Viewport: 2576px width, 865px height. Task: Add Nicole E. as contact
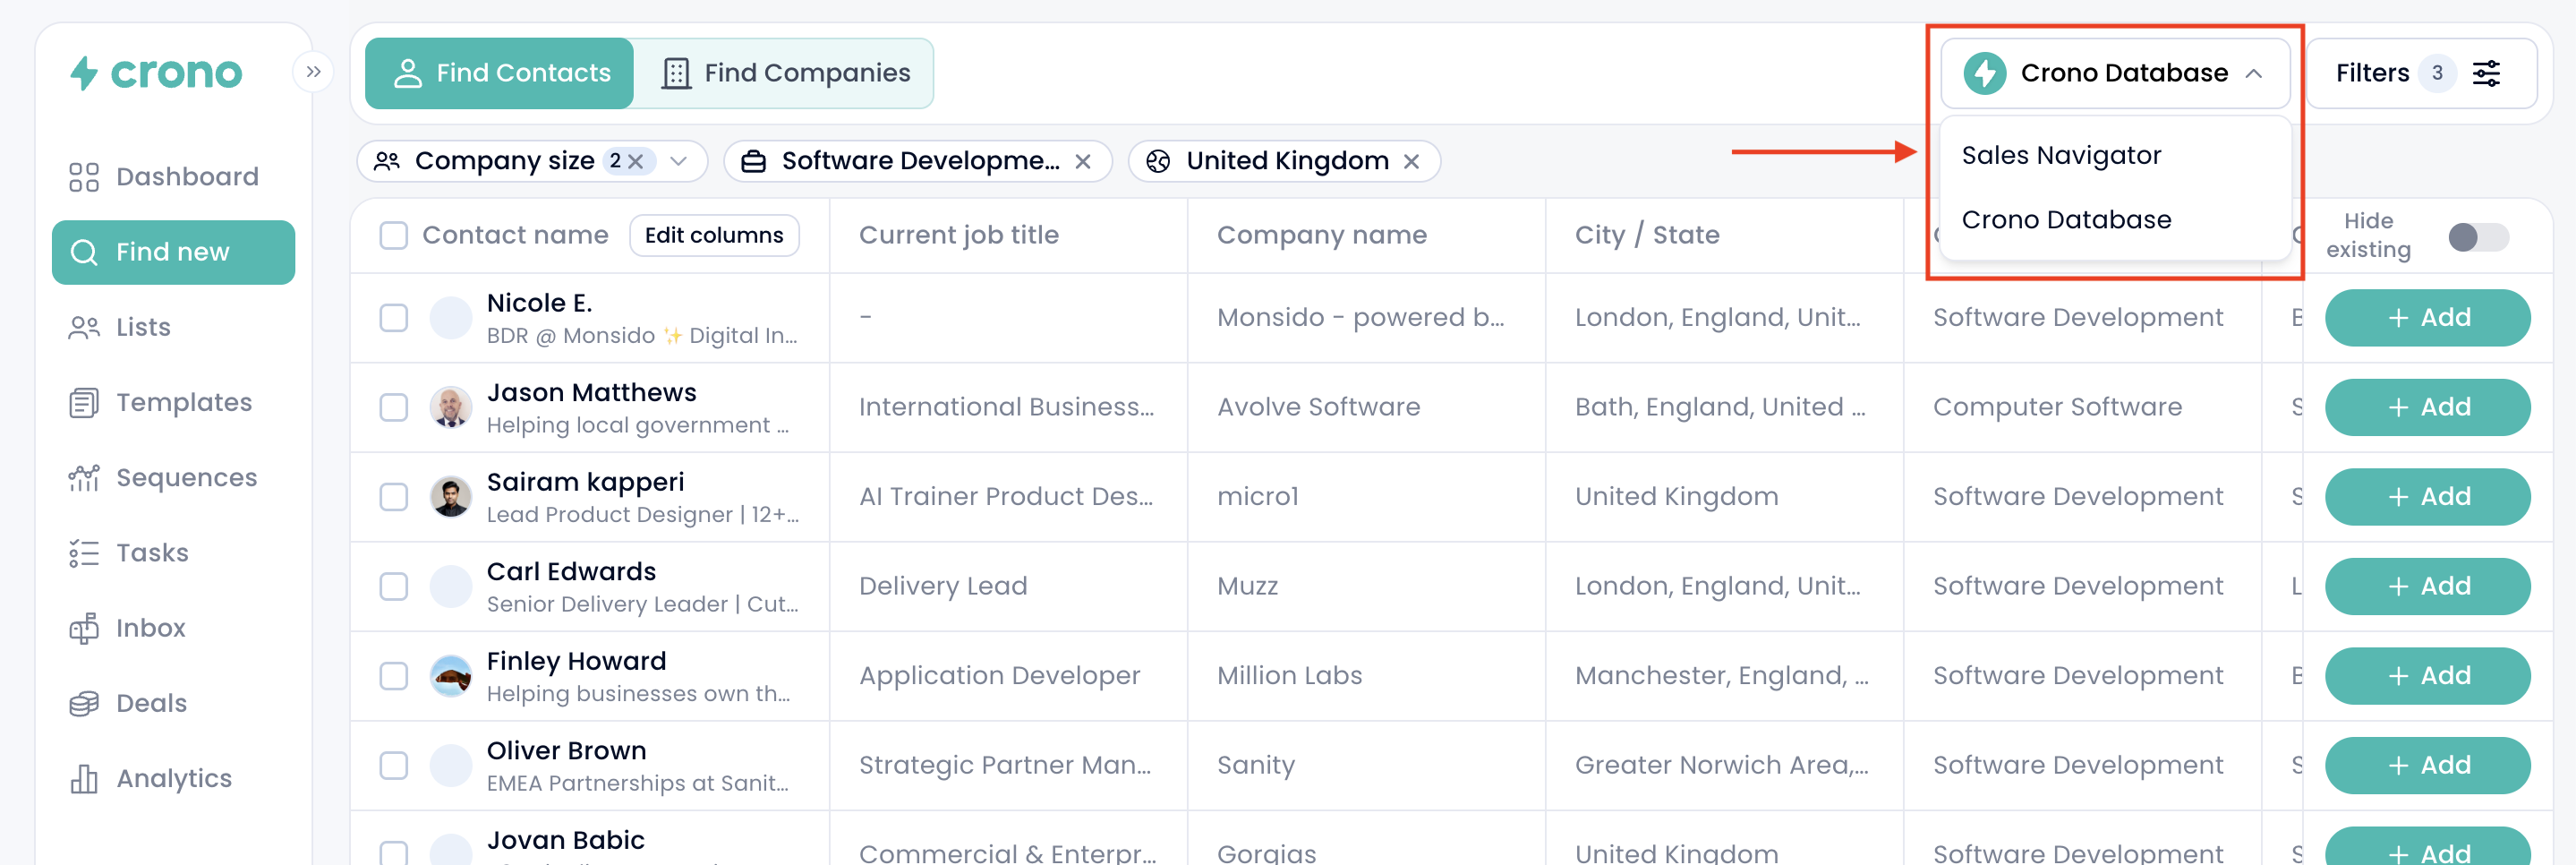tap(2427, 318)
